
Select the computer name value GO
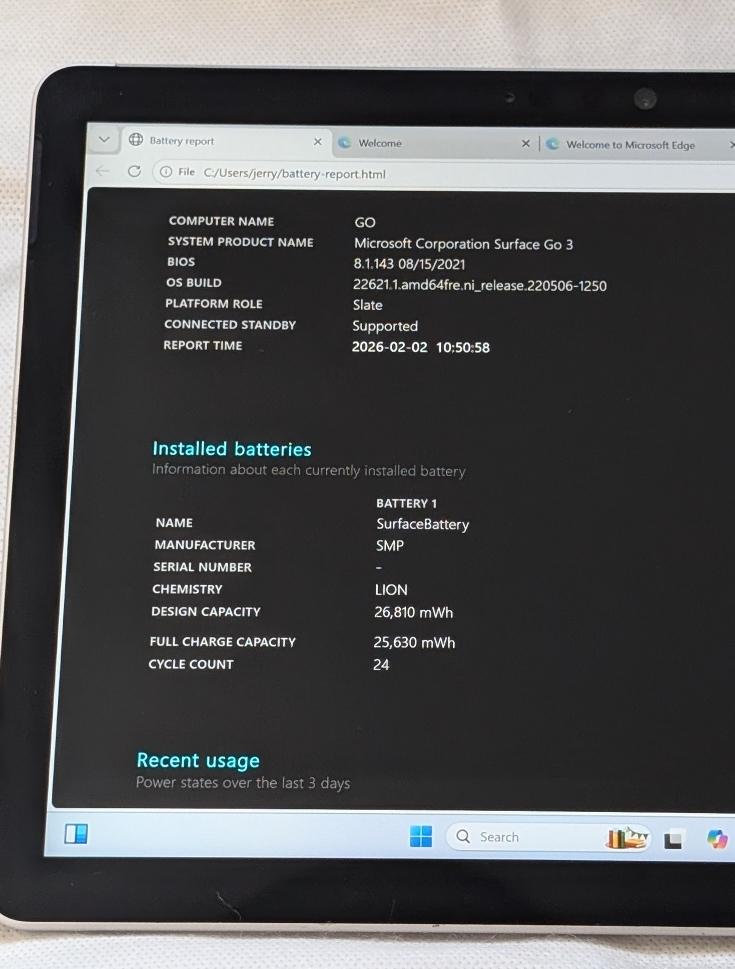(x=365, y=222)
